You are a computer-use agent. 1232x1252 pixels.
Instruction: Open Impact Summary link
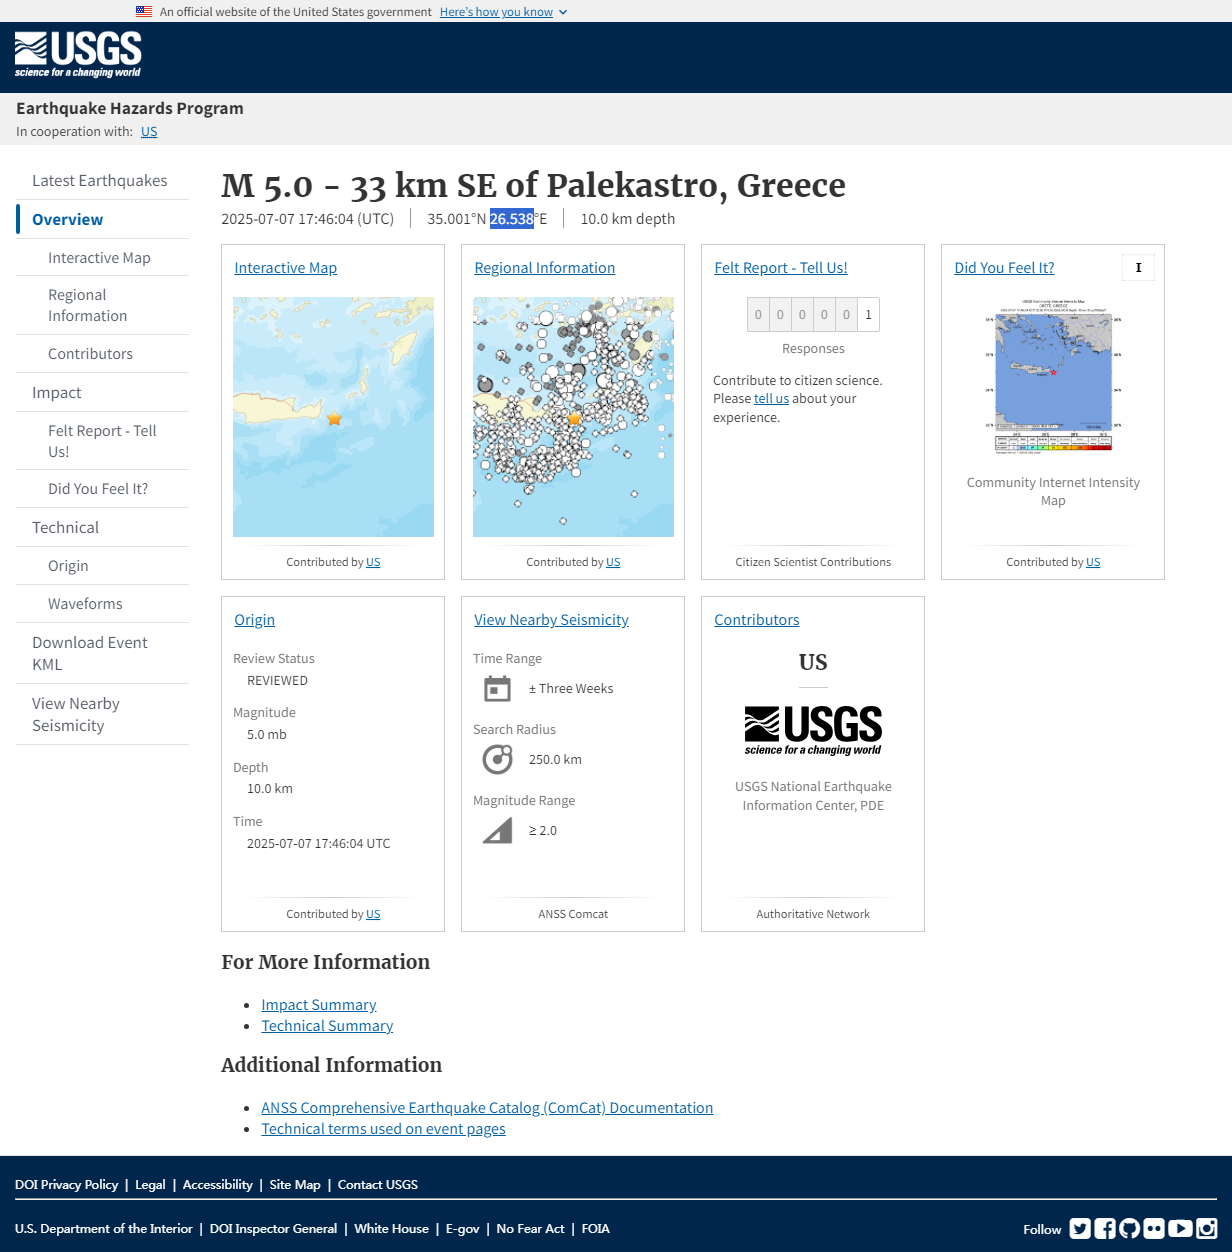click(x=319, y=1005)
